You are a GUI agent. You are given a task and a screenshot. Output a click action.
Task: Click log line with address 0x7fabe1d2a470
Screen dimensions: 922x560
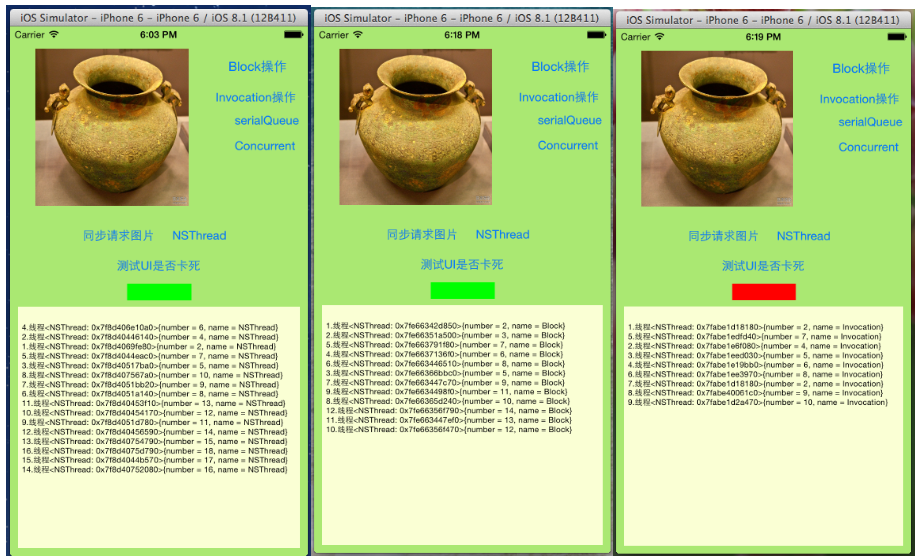click(758, 402)
